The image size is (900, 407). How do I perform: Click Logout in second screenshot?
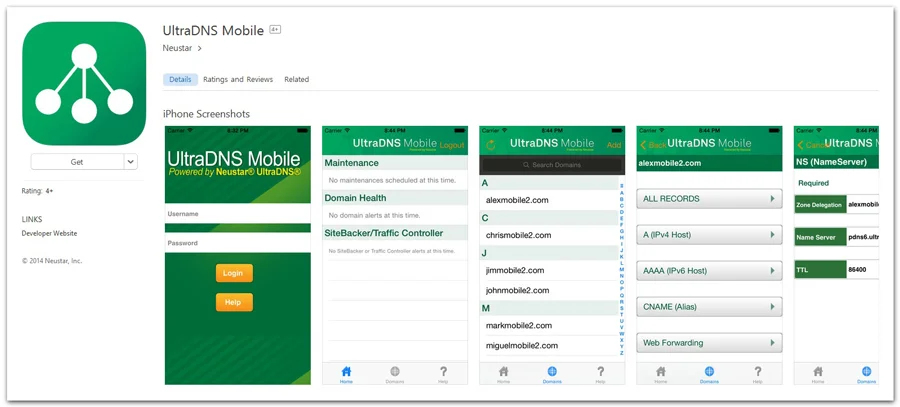[x=452, y=145]
